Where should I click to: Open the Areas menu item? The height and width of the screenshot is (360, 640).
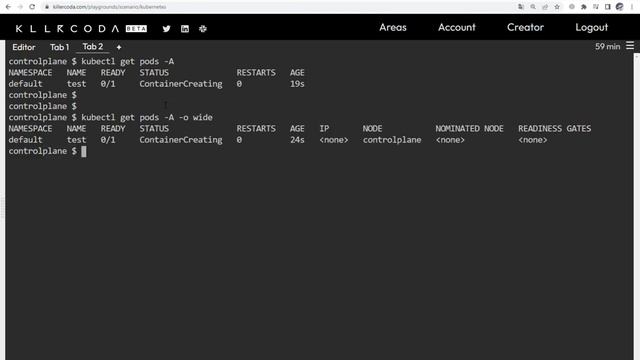[x=393, y=27]
